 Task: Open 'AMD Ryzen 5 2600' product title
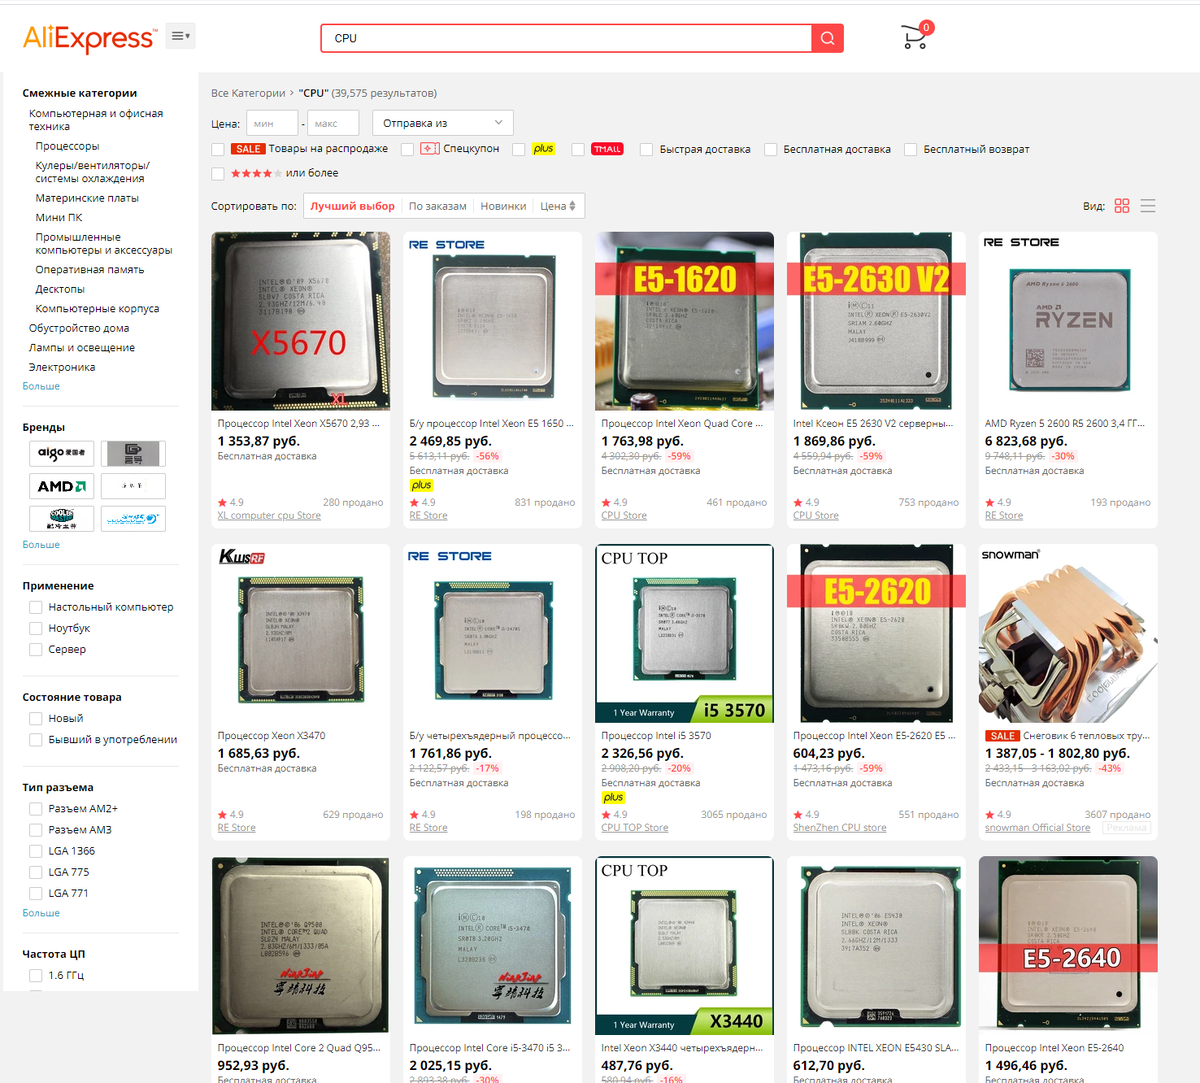(x=1067, y=423)
